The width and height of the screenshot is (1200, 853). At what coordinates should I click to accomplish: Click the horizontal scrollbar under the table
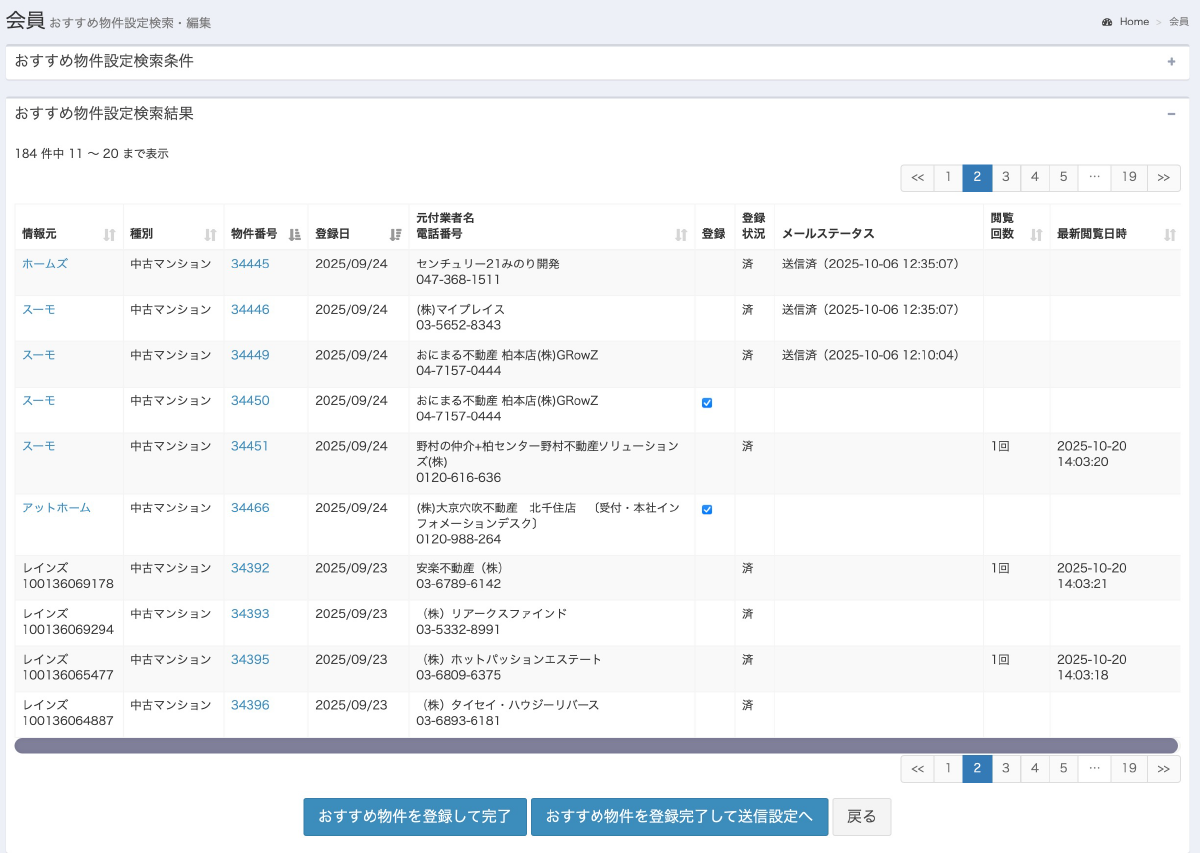point(596,746)
